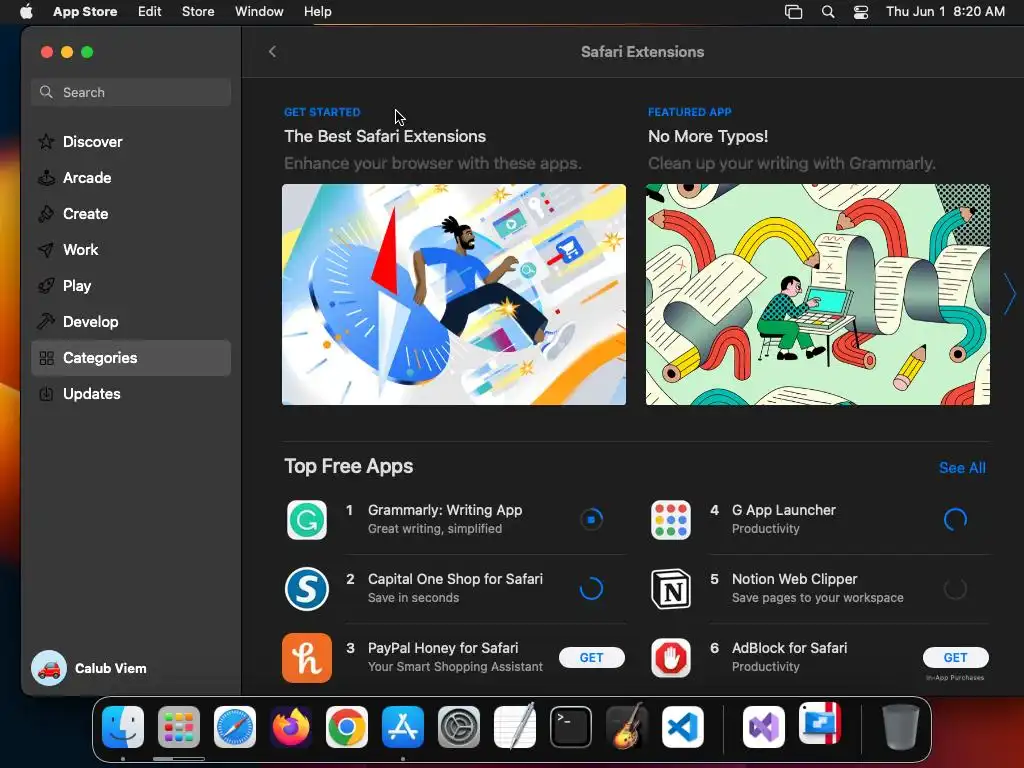Get PayPal Honey for Safari
This screenshot has width=1024, height=768.
pos(592,658)
